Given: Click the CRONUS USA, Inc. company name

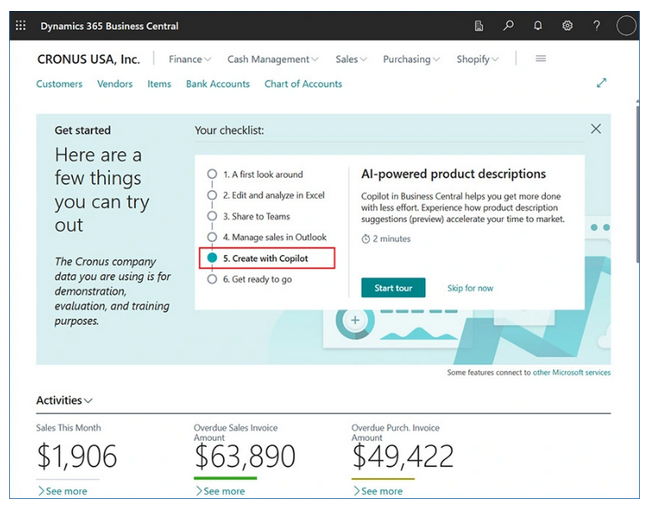Looking at the screenshot, I should [x=88, y=59].
